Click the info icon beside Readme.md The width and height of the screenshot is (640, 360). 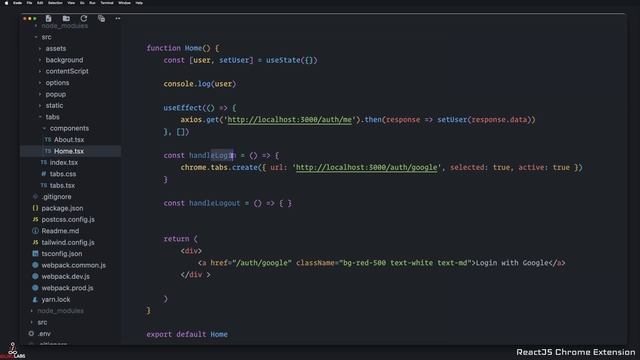click(x=35, y=231)
